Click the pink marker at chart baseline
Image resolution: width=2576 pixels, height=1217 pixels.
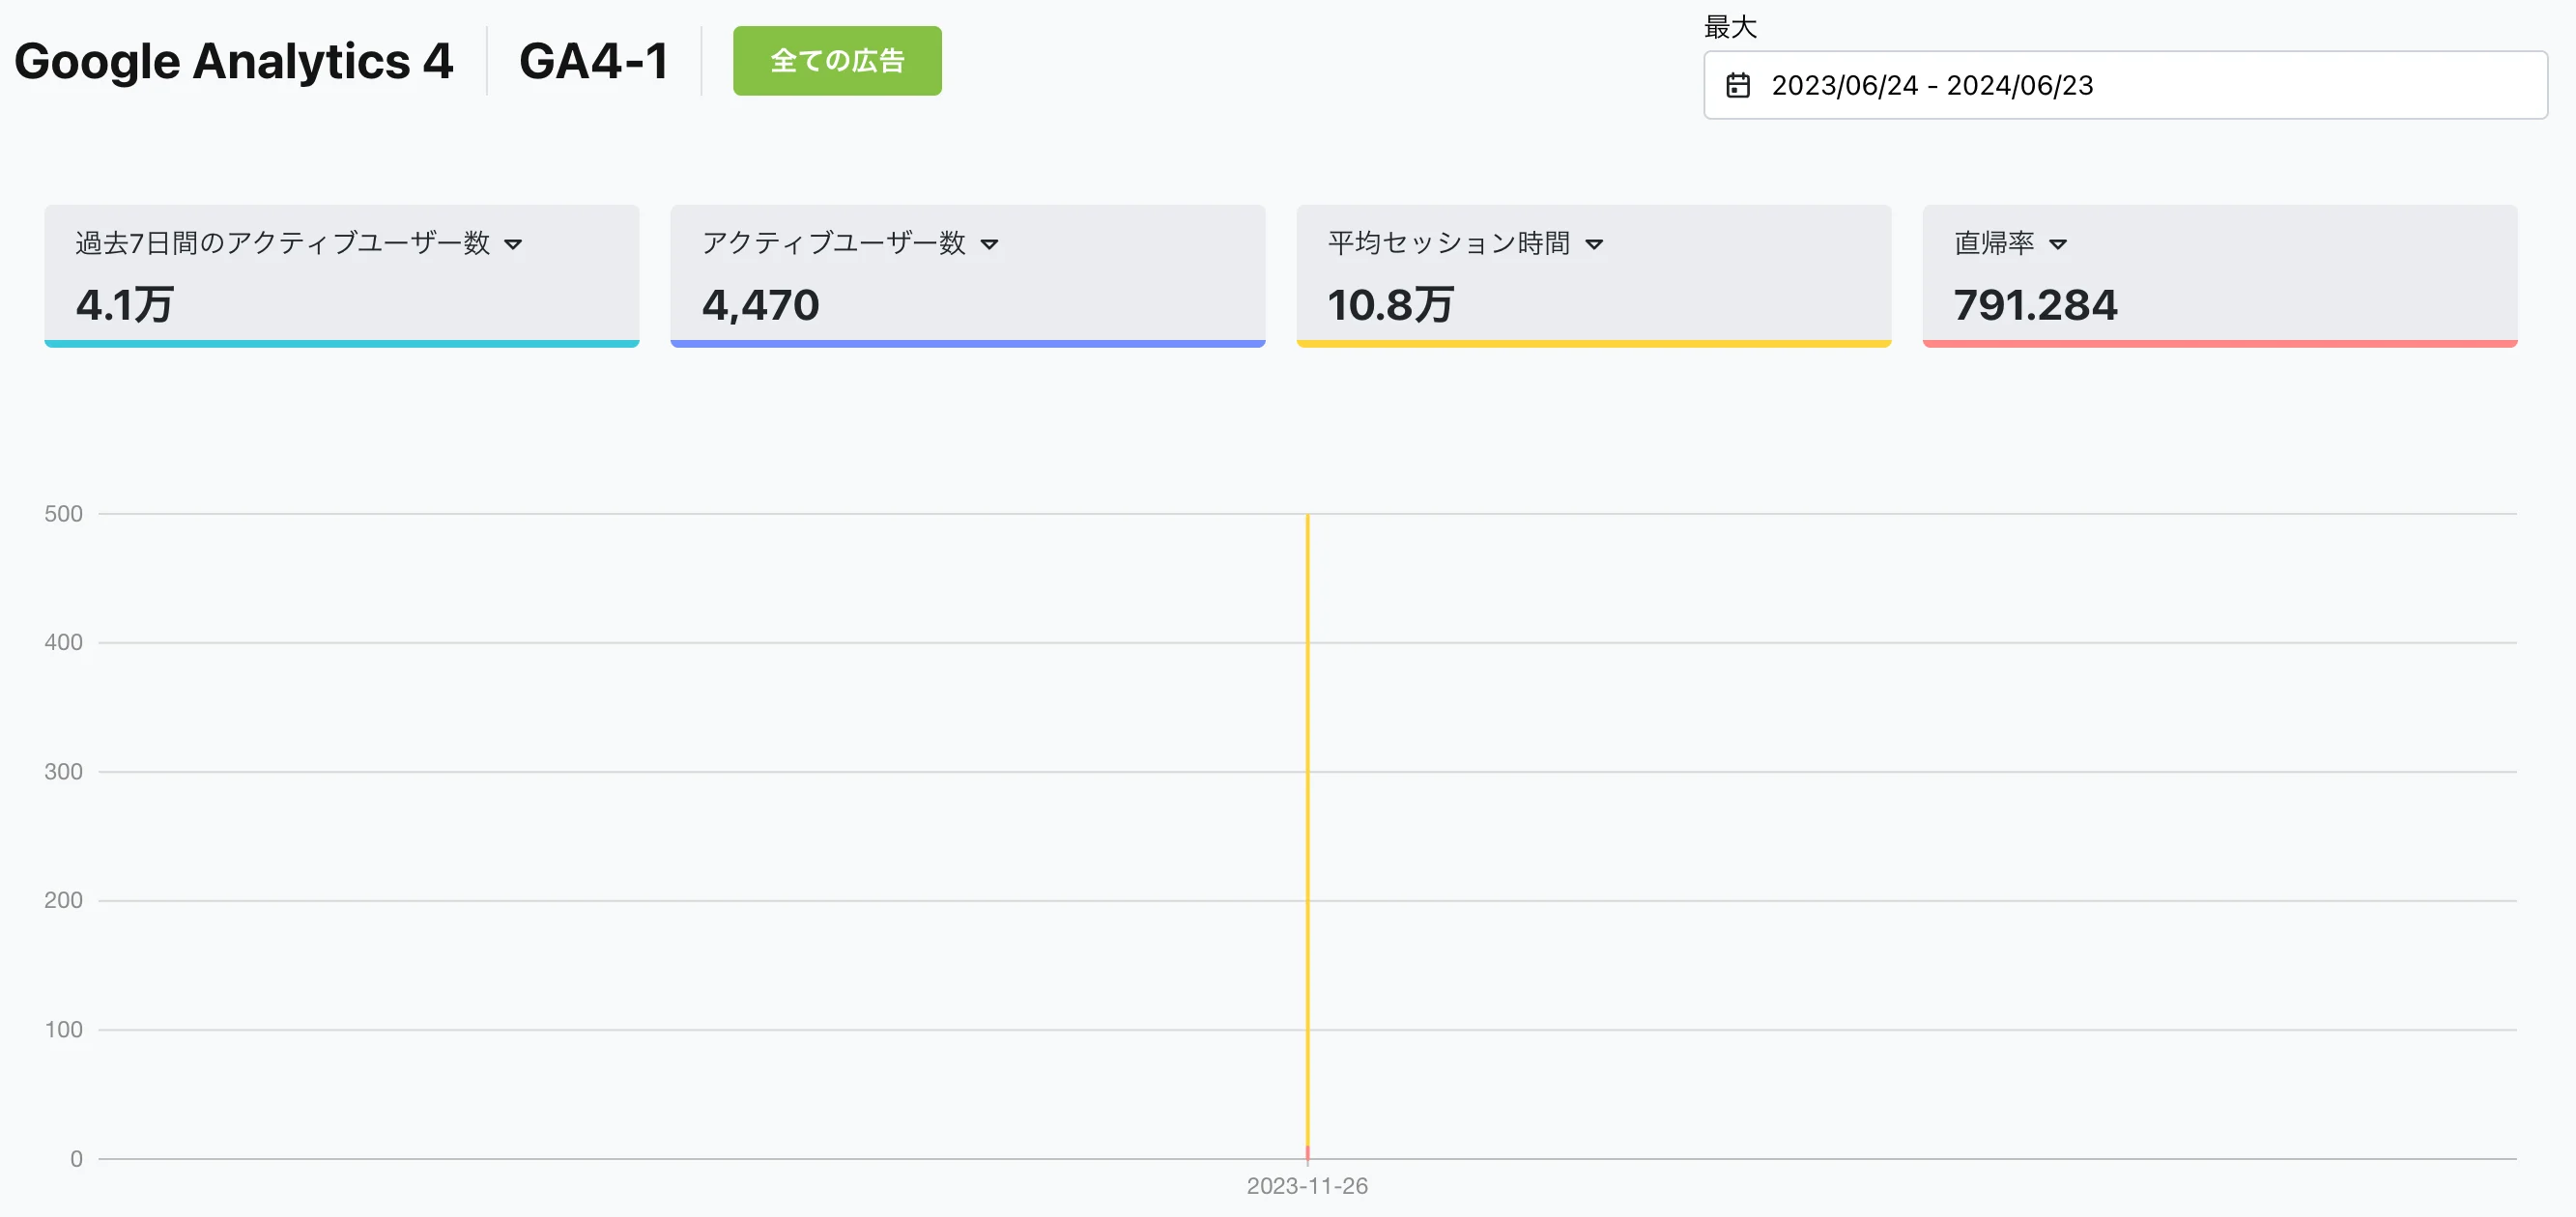pos(1307,1153)
